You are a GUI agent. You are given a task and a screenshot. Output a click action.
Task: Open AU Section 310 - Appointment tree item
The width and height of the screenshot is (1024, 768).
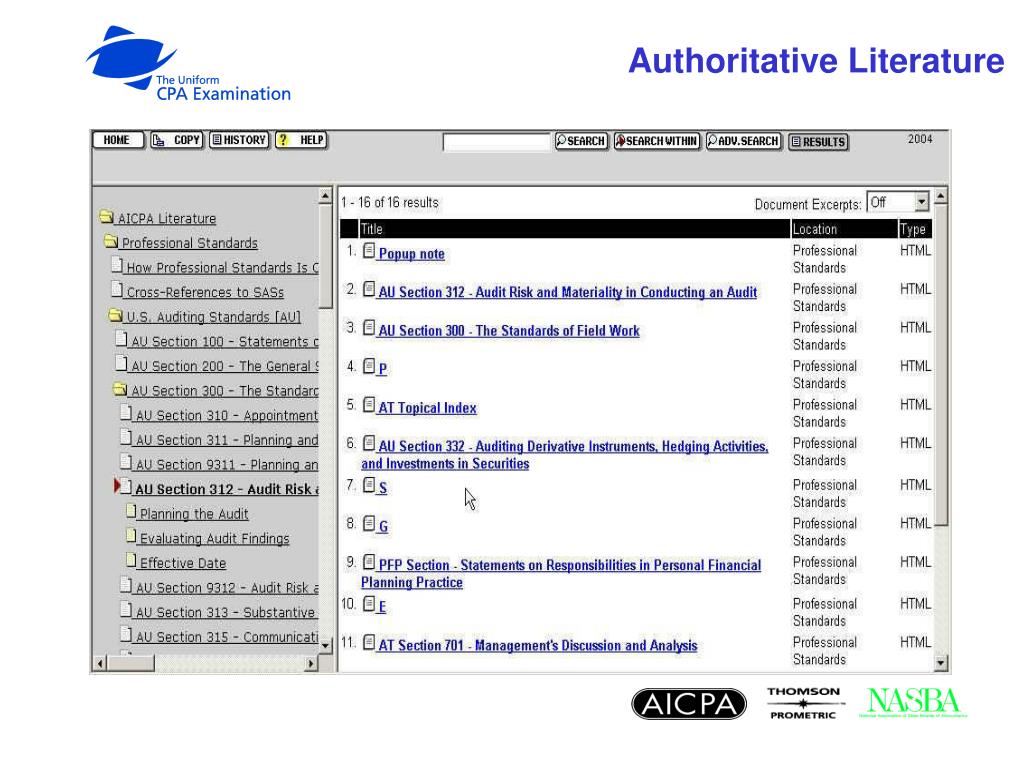tap(227, 416)
